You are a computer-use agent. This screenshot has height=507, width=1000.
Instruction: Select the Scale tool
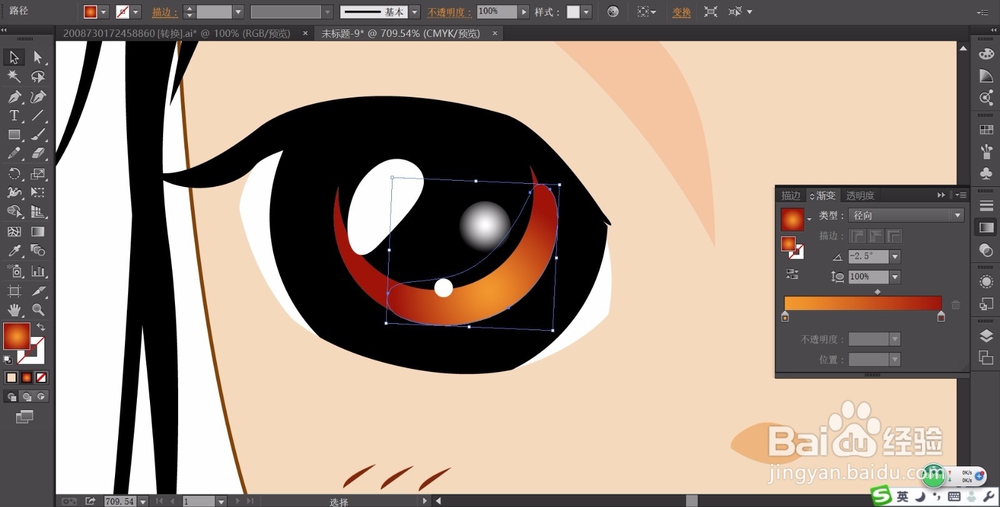[x=38, y=173]
